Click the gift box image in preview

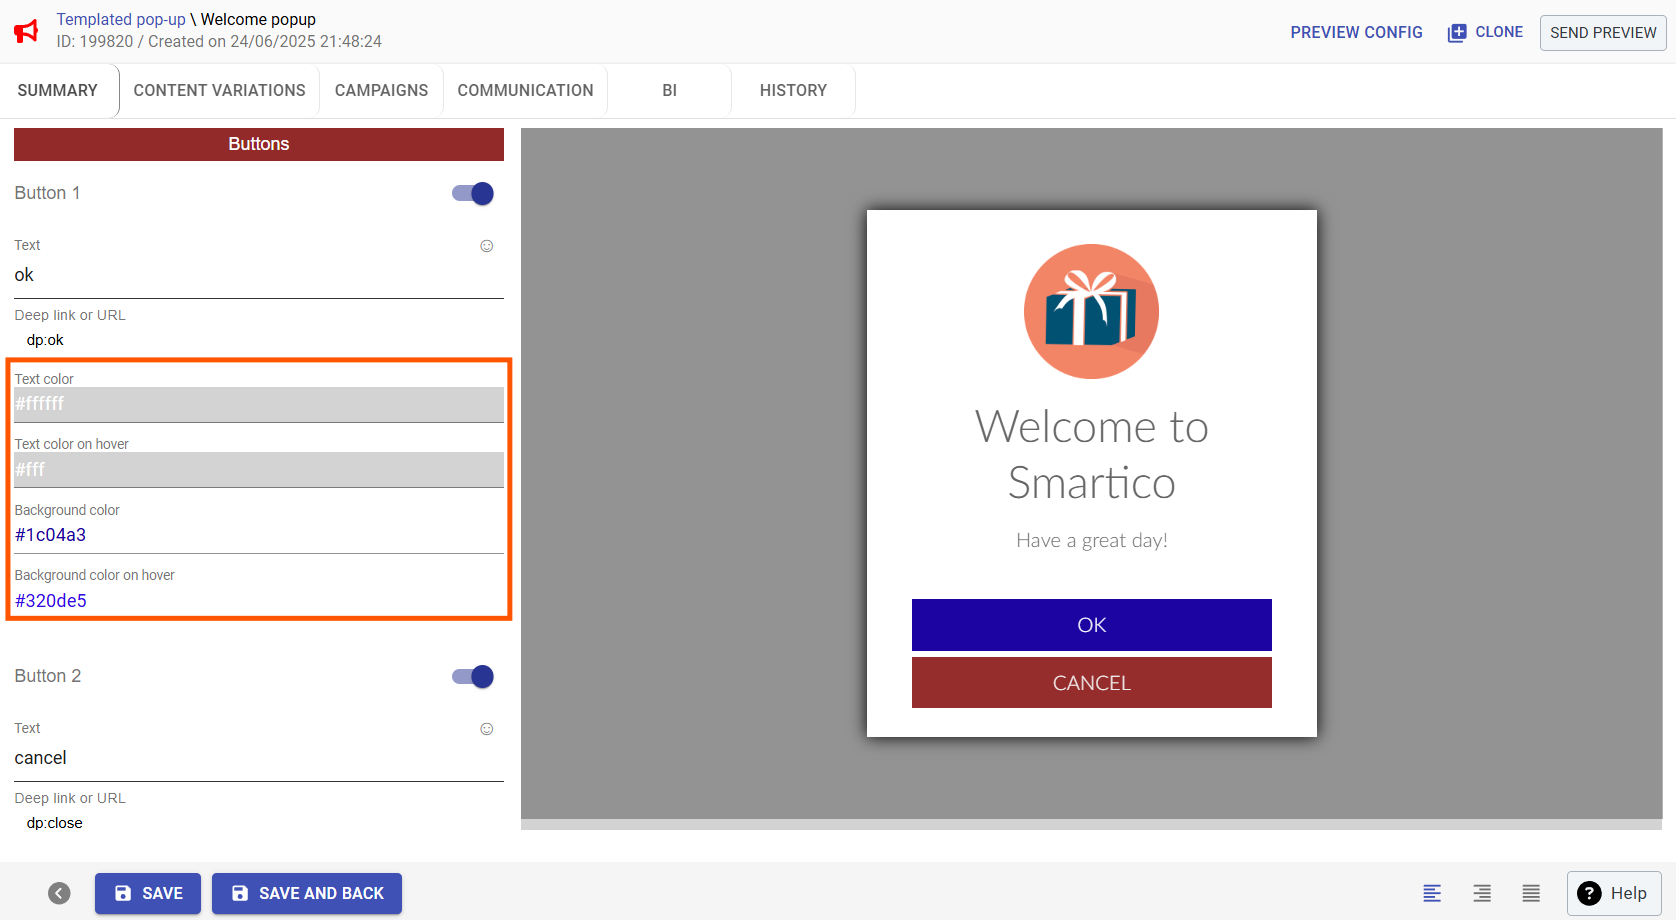1091,312
